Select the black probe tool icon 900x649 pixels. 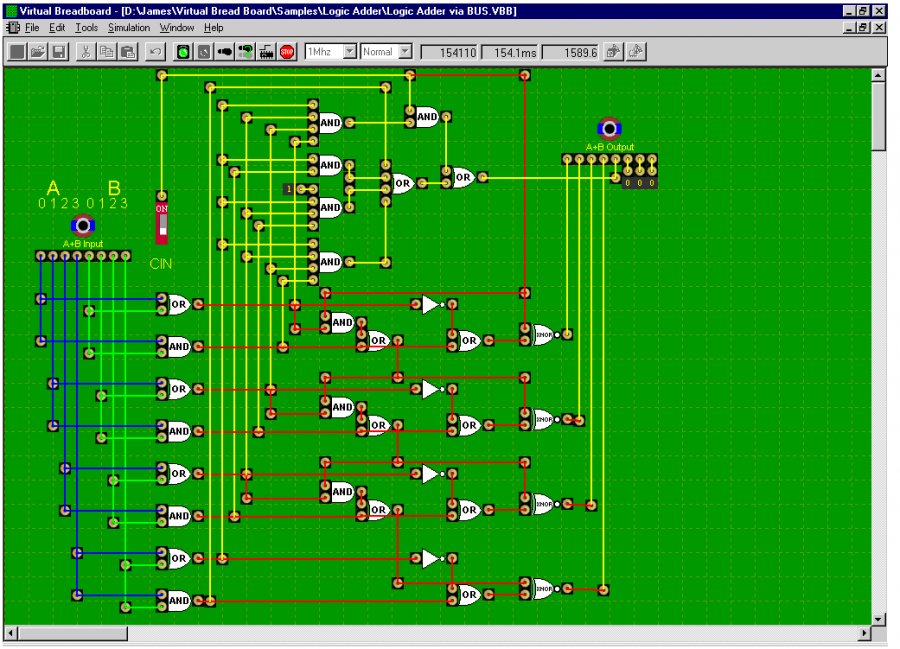(x=225, y=52)
